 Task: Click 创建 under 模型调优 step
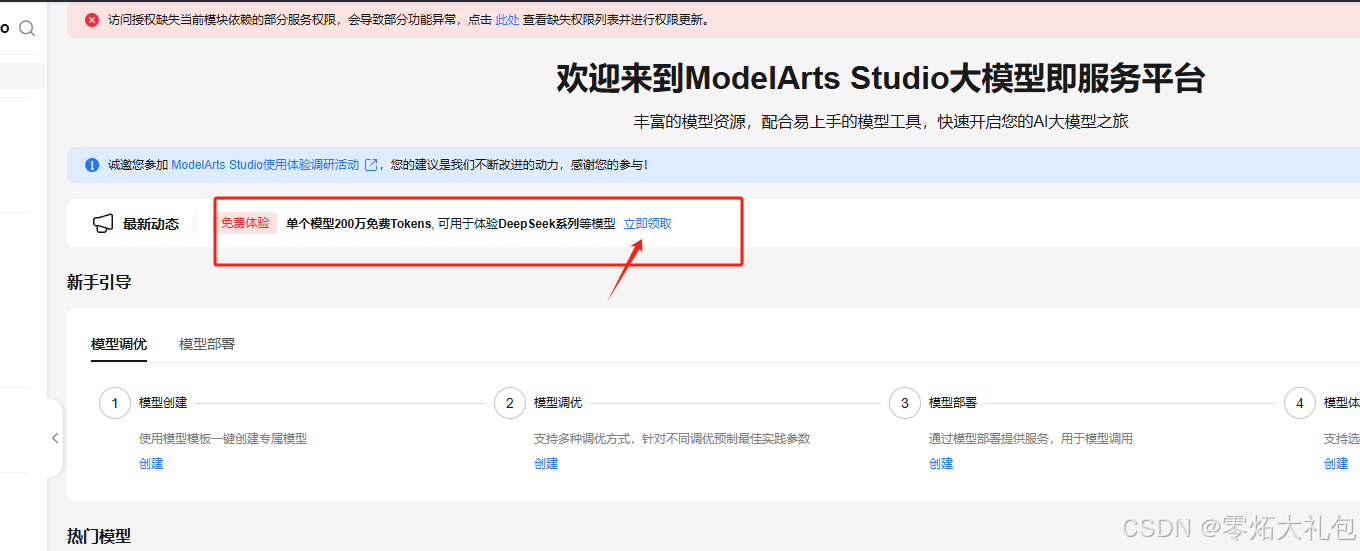tap(546, 464)
